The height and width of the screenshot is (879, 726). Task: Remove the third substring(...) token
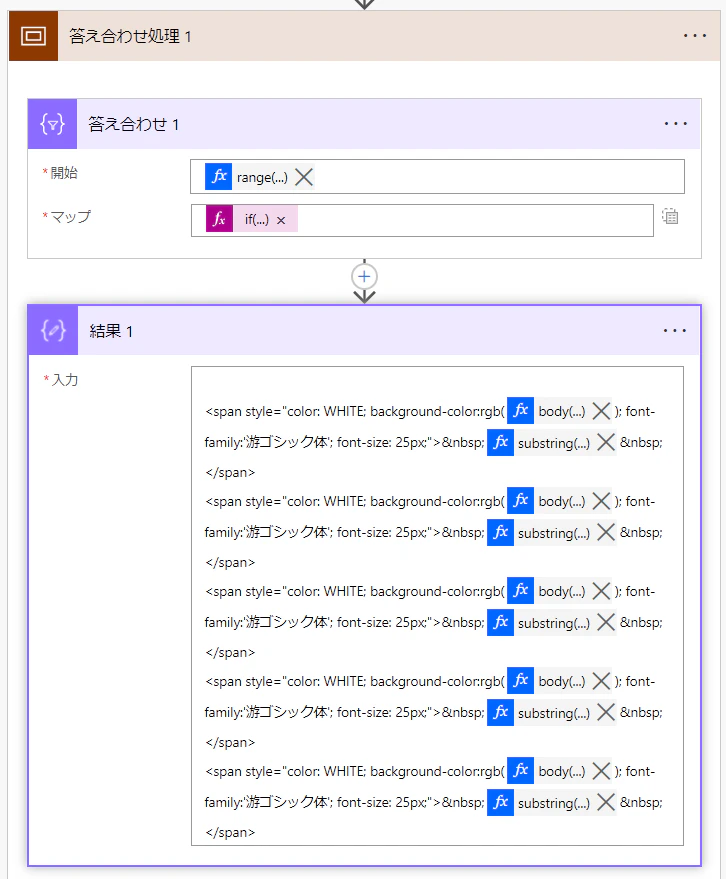pyautogui.click(x=605, y=622)
